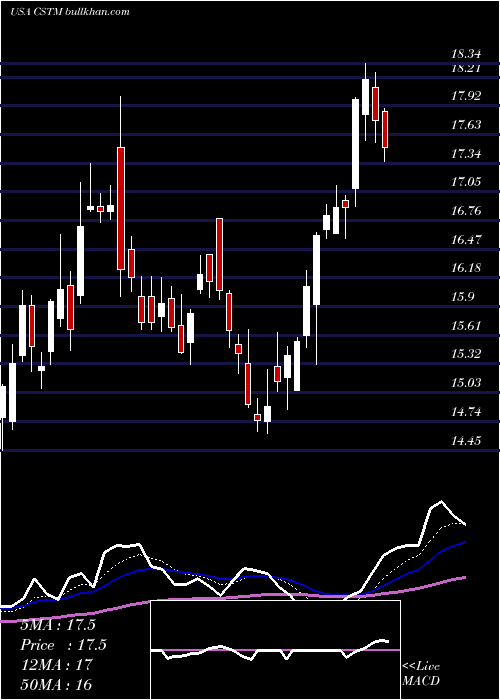Click the 17.05 price axis label
500x700 pixels.
(x=467, y=182)
